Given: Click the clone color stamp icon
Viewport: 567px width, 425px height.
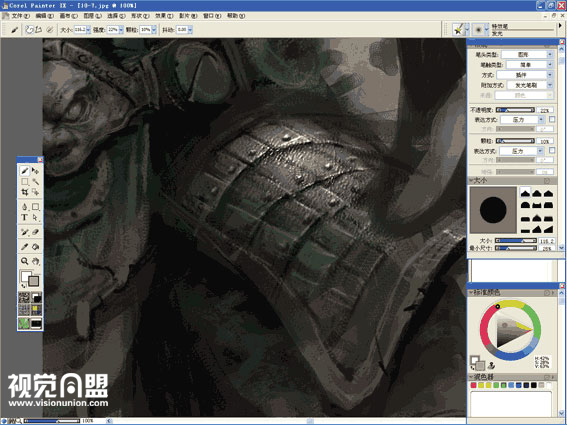Looking at the screenshot, I should tap(491, 365).
